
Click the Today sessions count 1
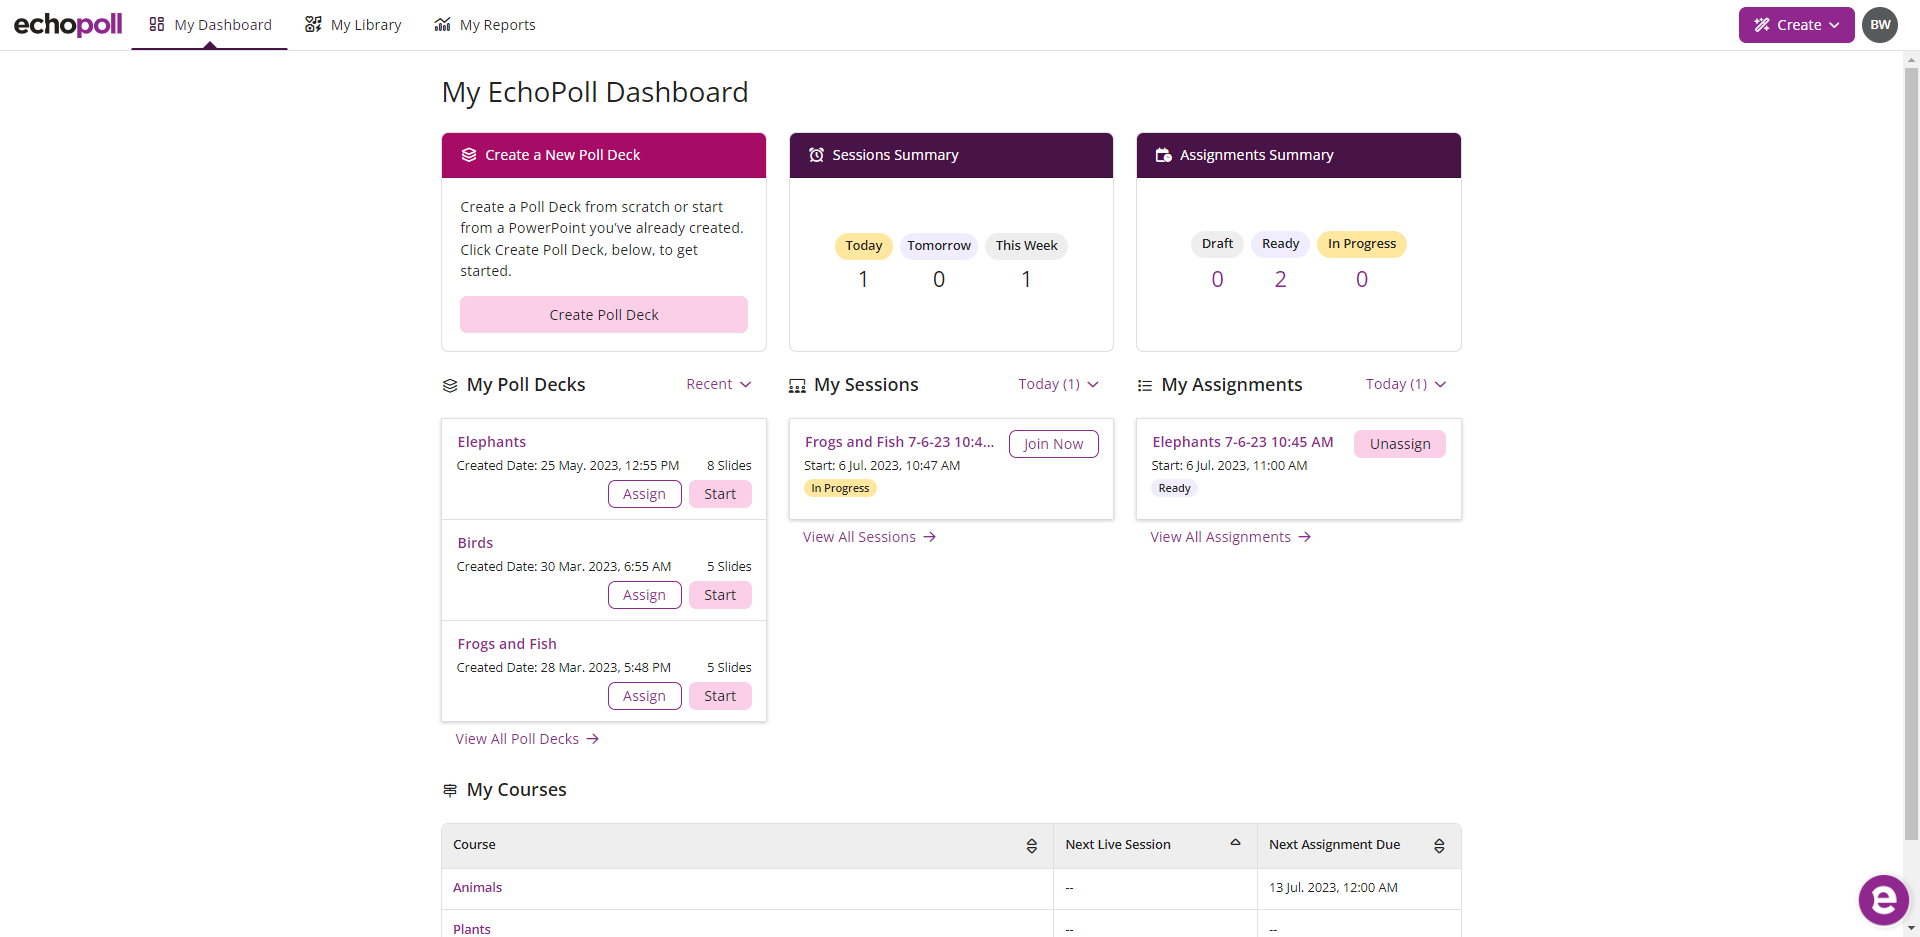coord(864,280)
